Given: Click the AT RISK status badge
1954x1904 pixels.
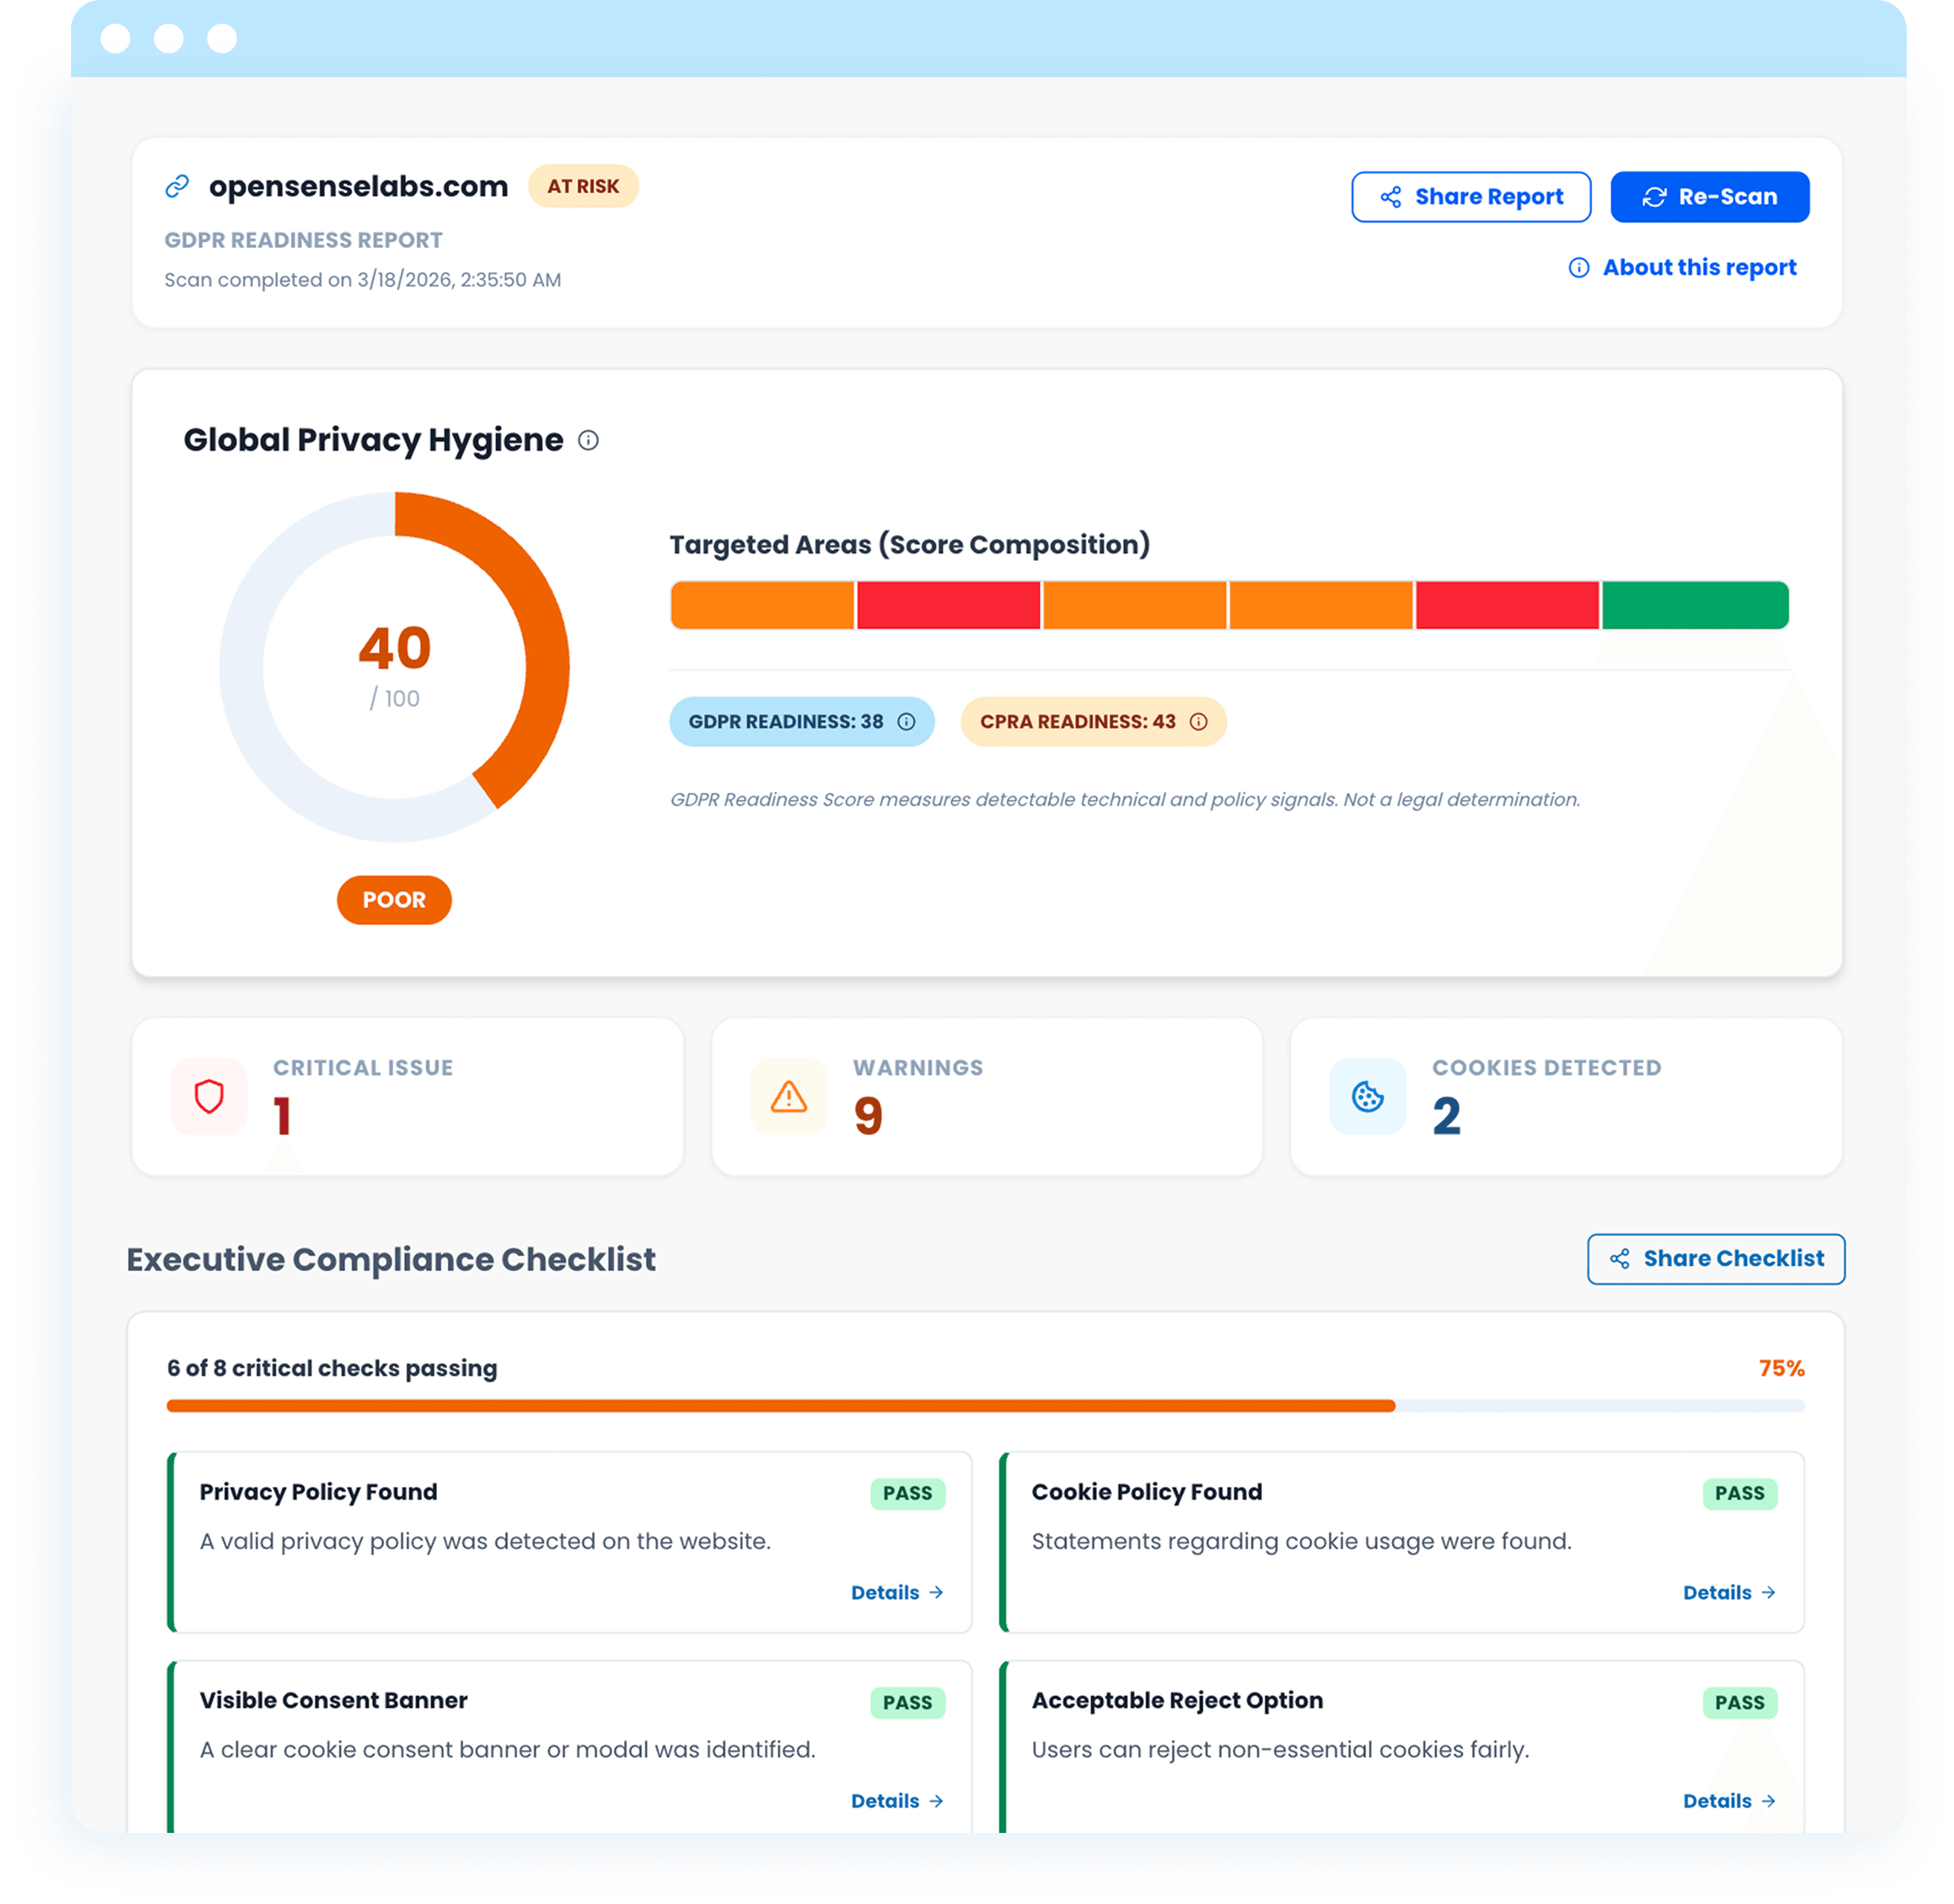Looking at the screenshot, I should point(583,186).
